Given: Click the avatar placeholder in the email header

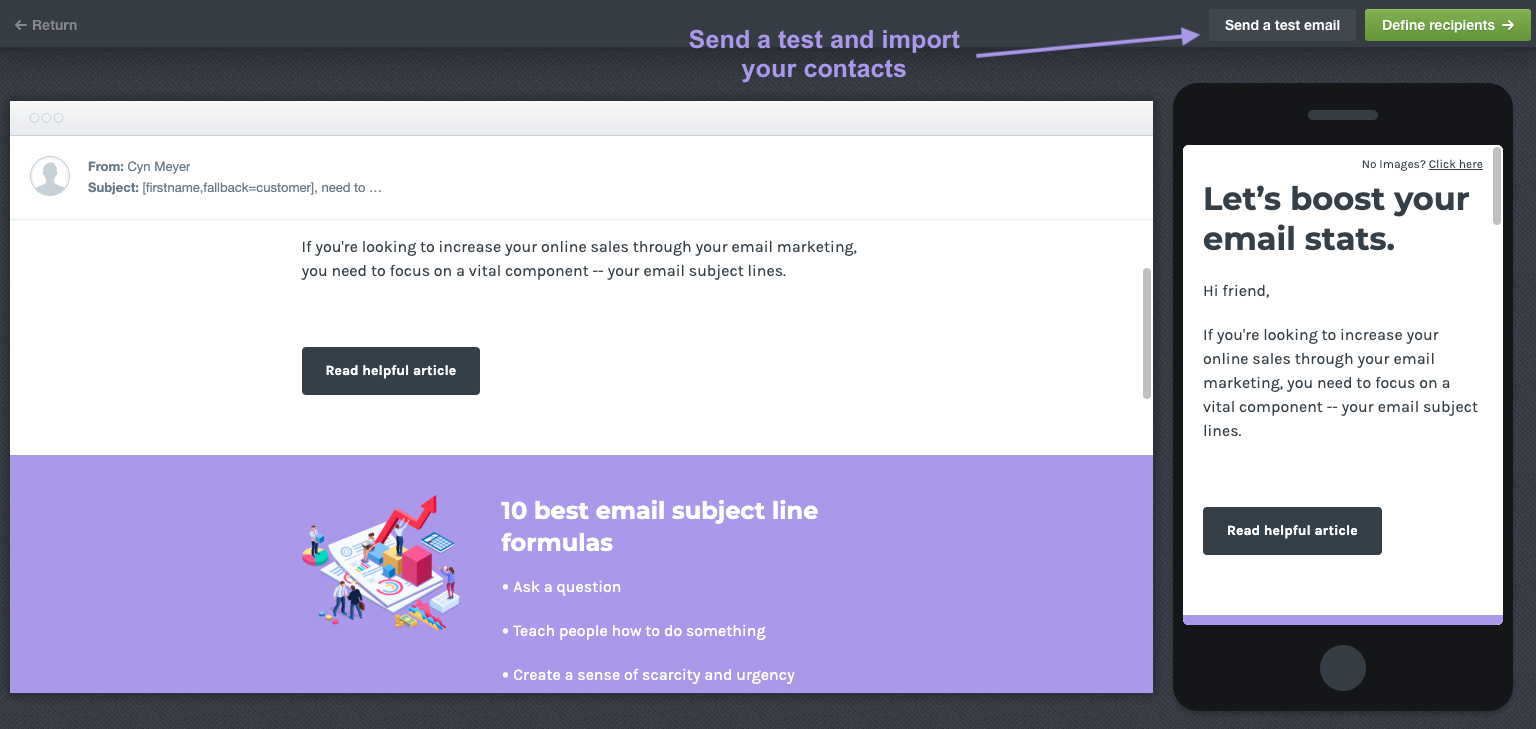Looking at the screenshot, I should (x=50, y=176).
